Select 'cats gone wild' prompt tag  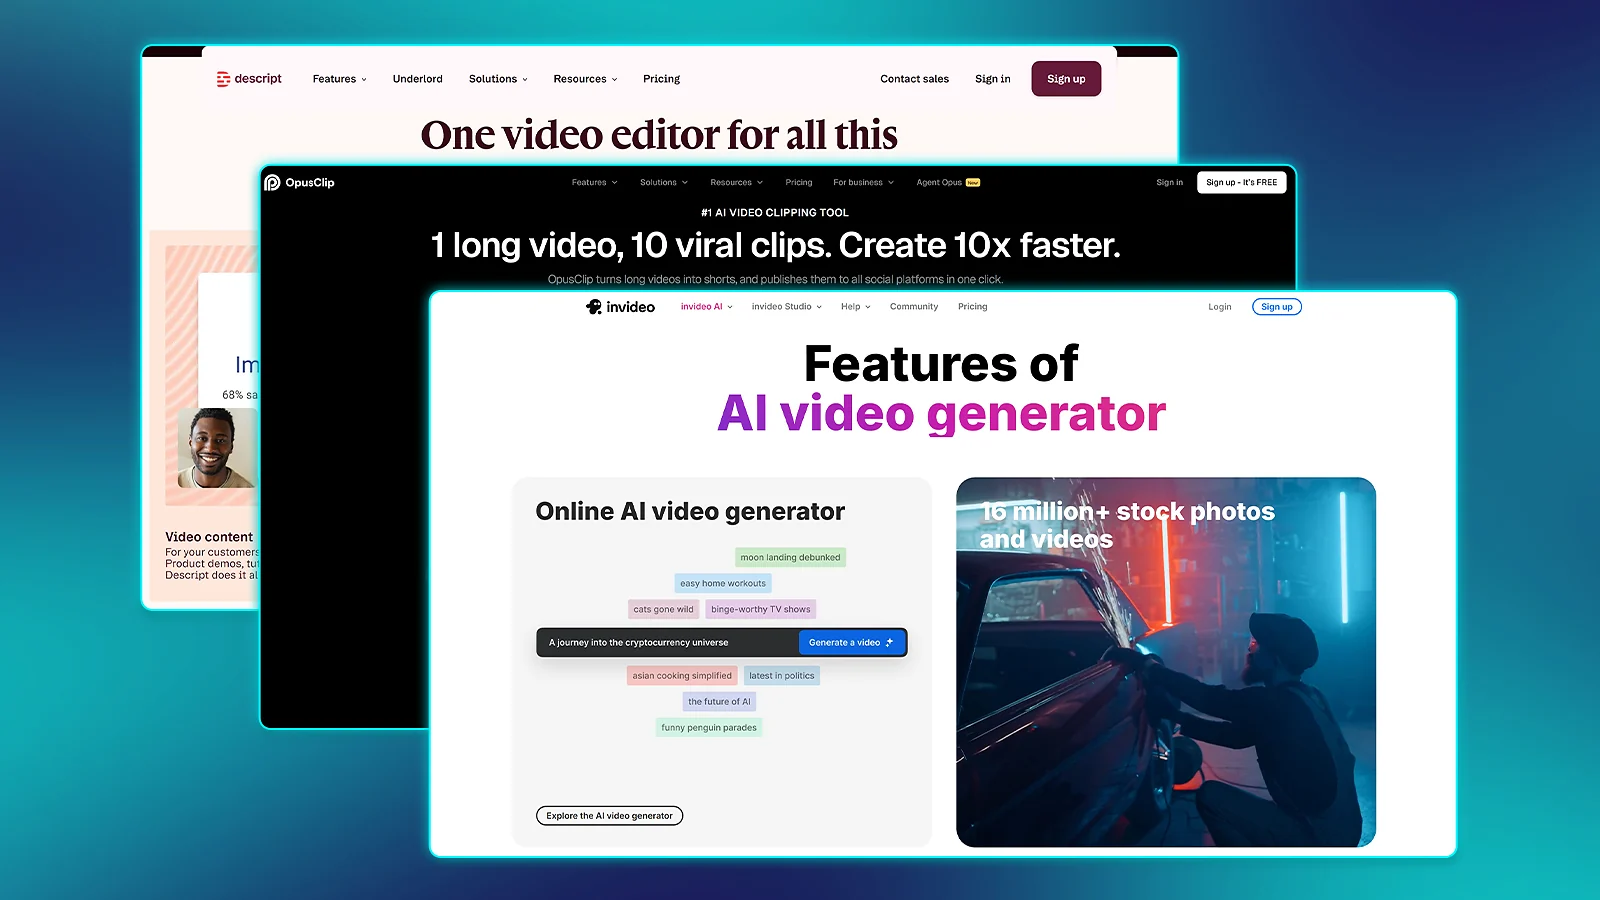tap(663, 610)
